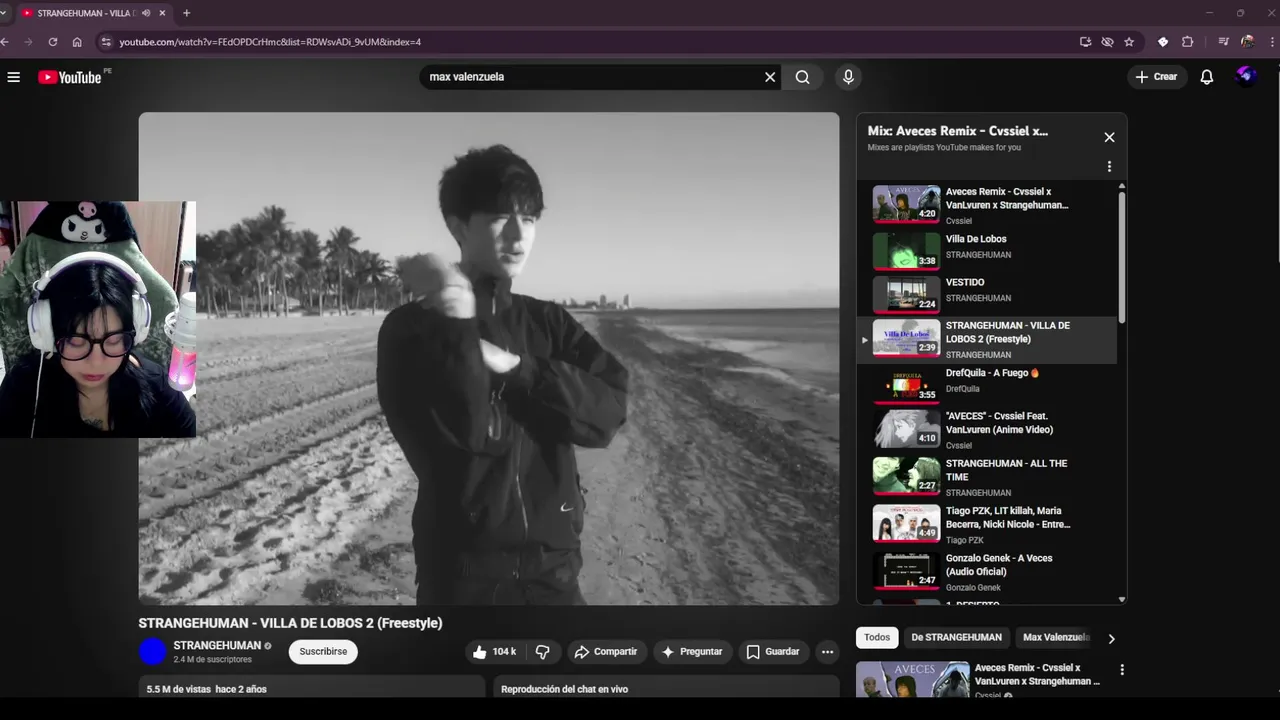
Task: Open media control icon in toolbar
Action: tap(1223, 42)
